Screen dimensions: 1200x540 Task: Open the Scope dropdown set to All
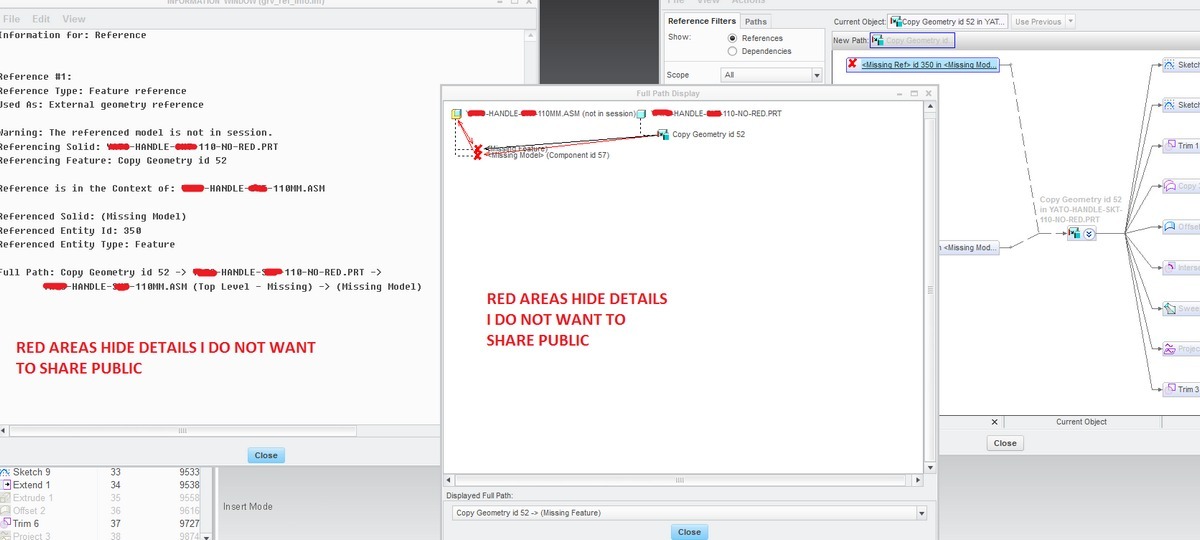click(x=771, y=75)
